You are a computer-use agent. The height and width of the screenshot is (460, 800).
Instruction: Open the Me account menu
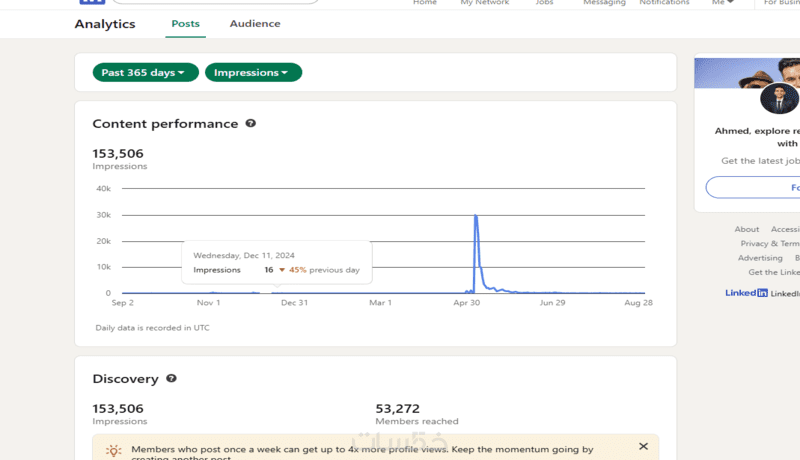tap(722, 3)
